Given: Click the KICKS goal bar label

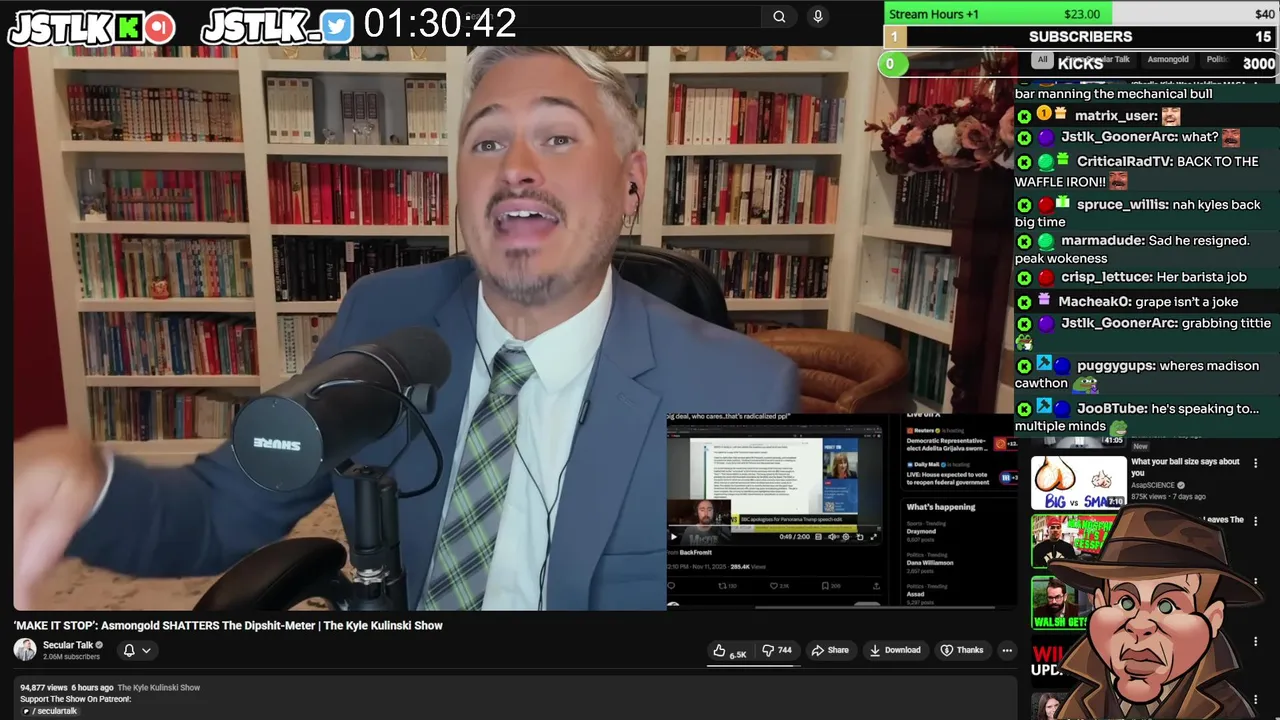Looking at the screenshot, I should 1080,63.
